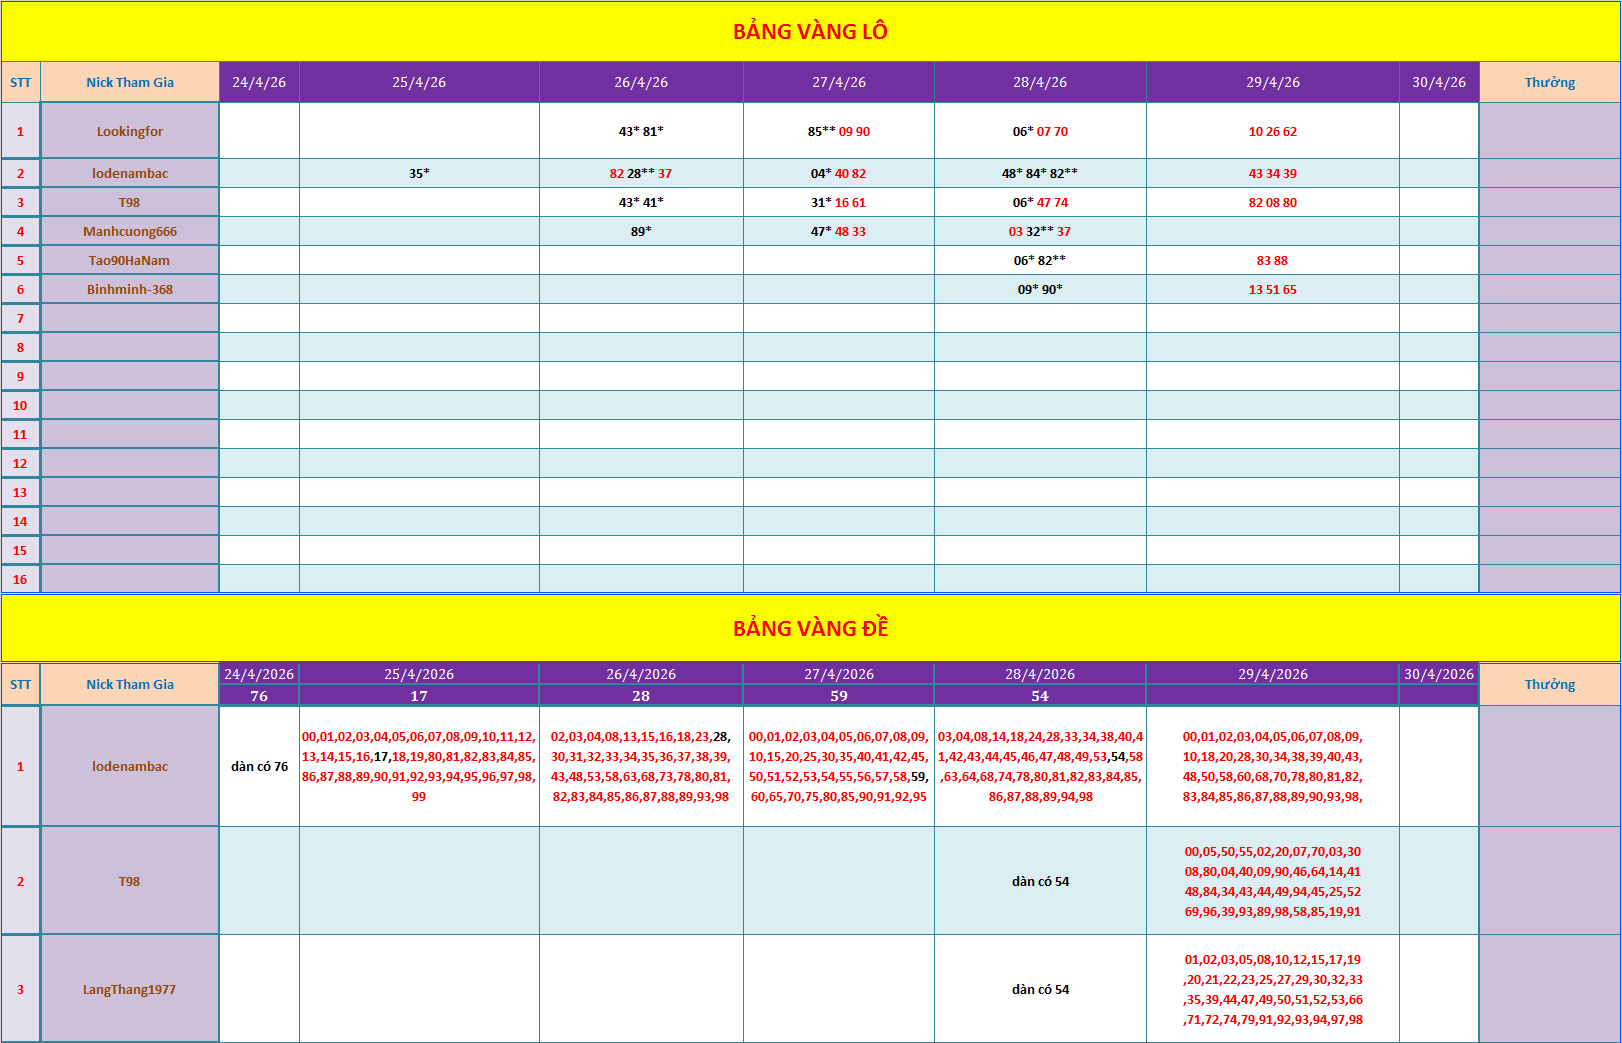1622x1043 pixels.
Task: Click the 29/4/2026 header in Đề table
Action: point(1272,674)
